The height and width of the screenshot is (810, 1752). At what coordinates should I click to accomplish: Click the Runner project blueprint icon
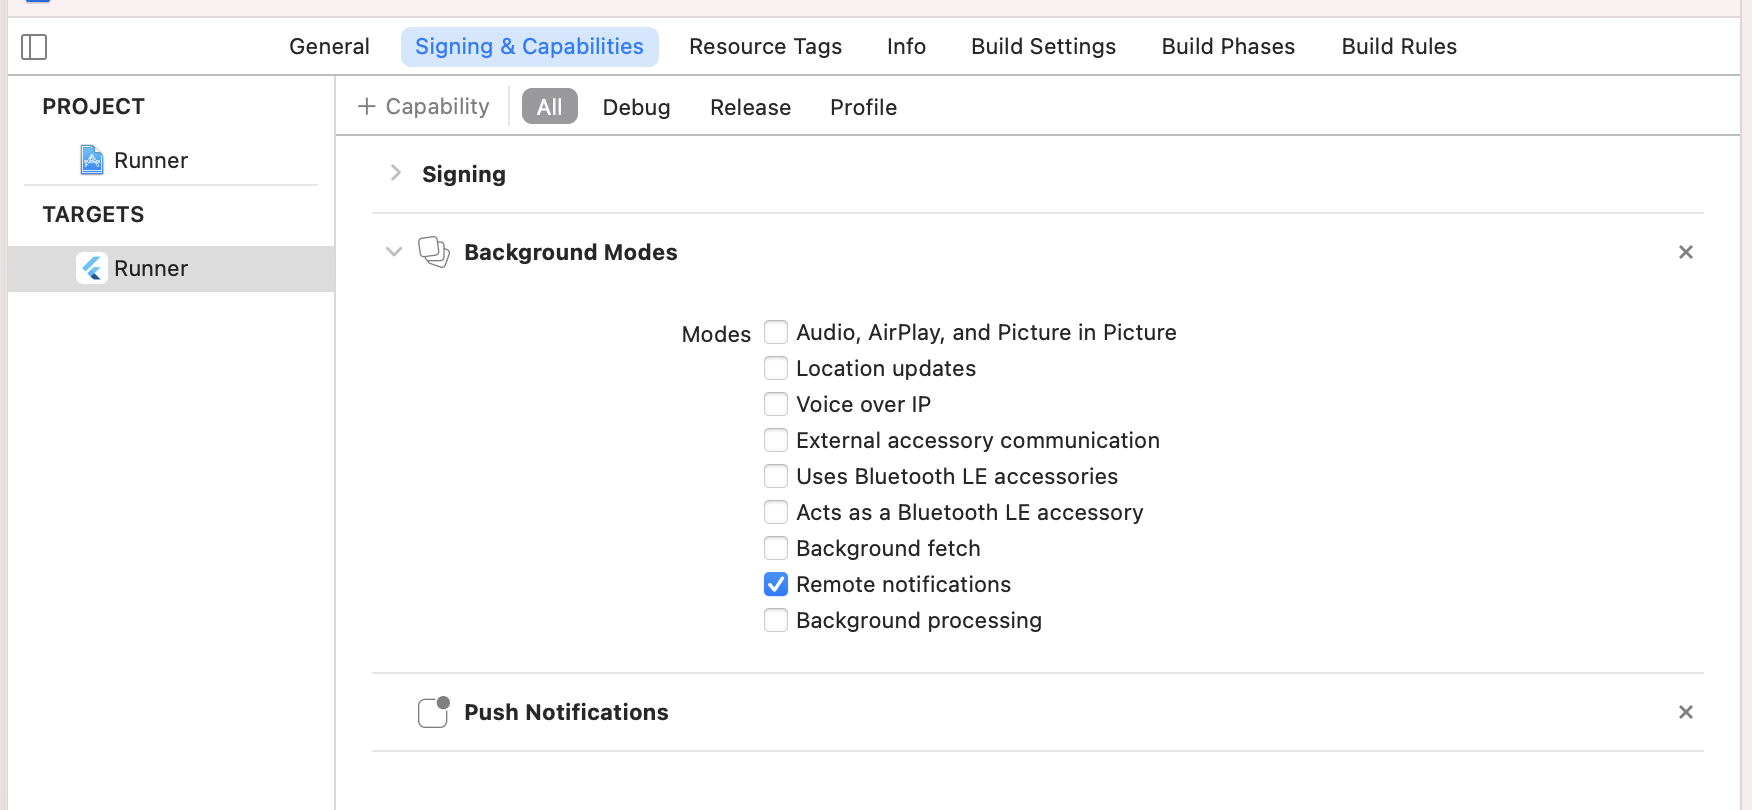tap(92, 160)
